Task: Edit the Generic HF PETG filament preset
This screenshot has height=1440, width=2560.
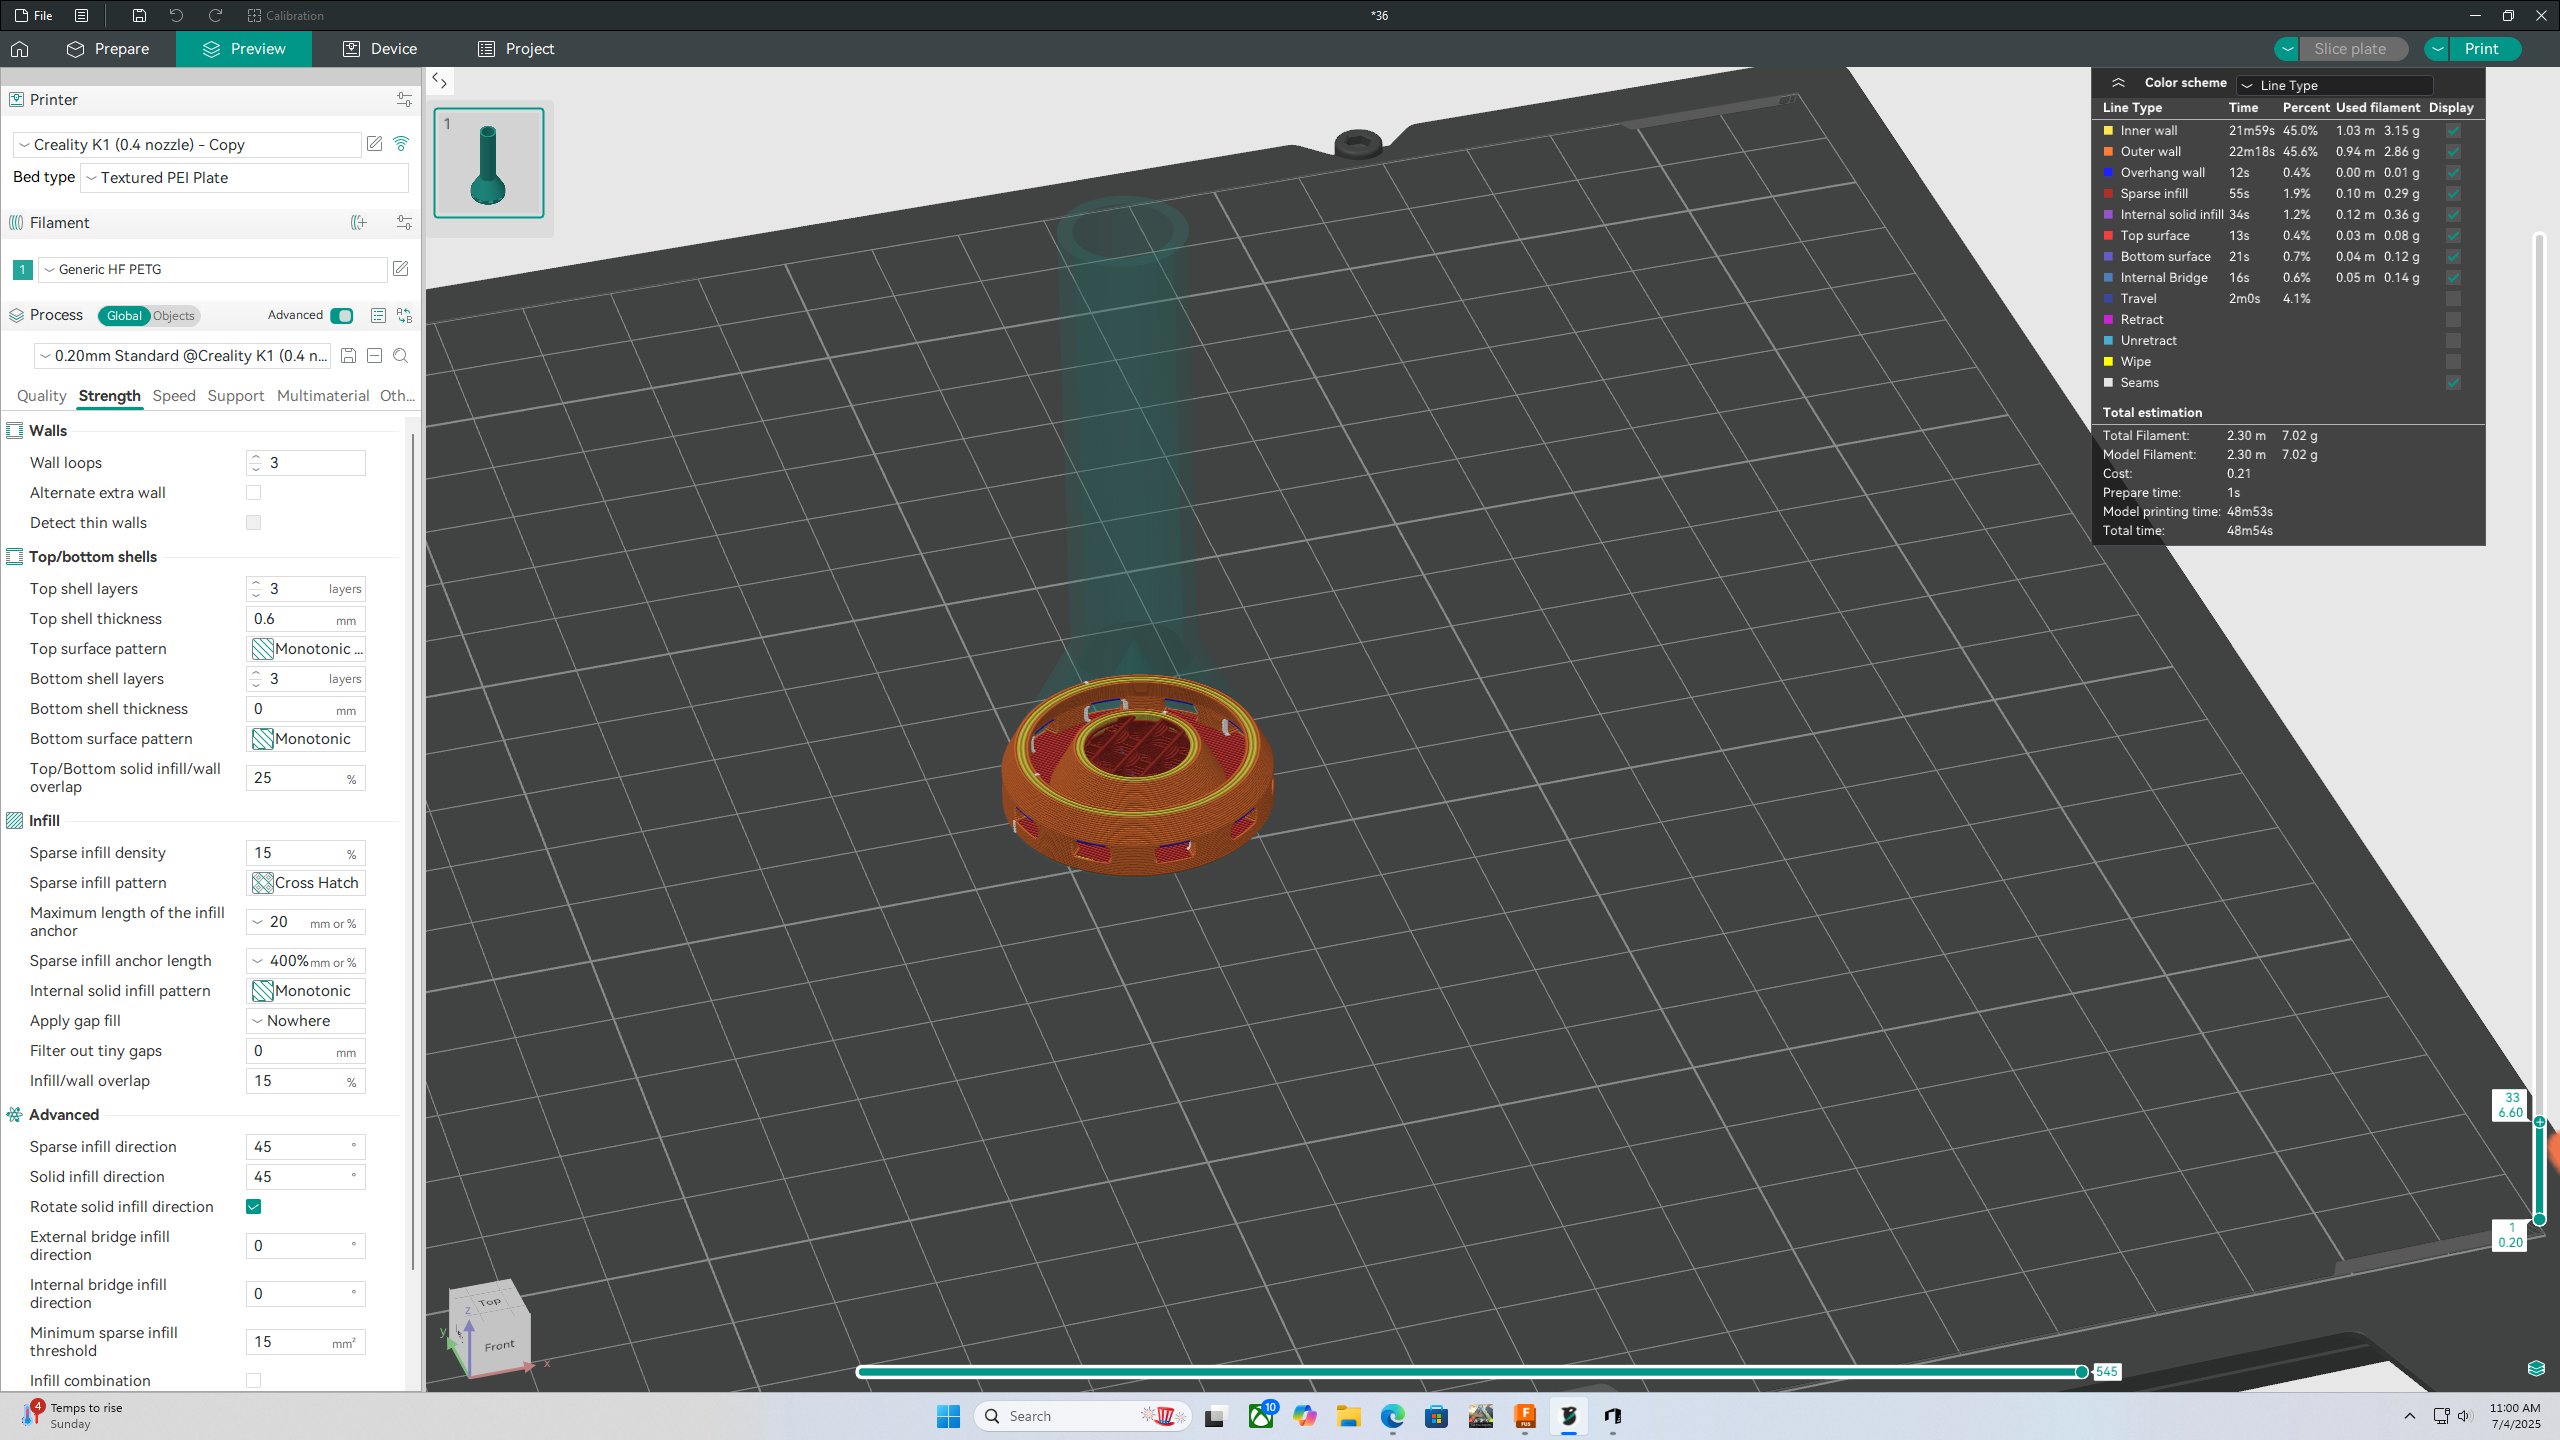Action: coord(401,269)
